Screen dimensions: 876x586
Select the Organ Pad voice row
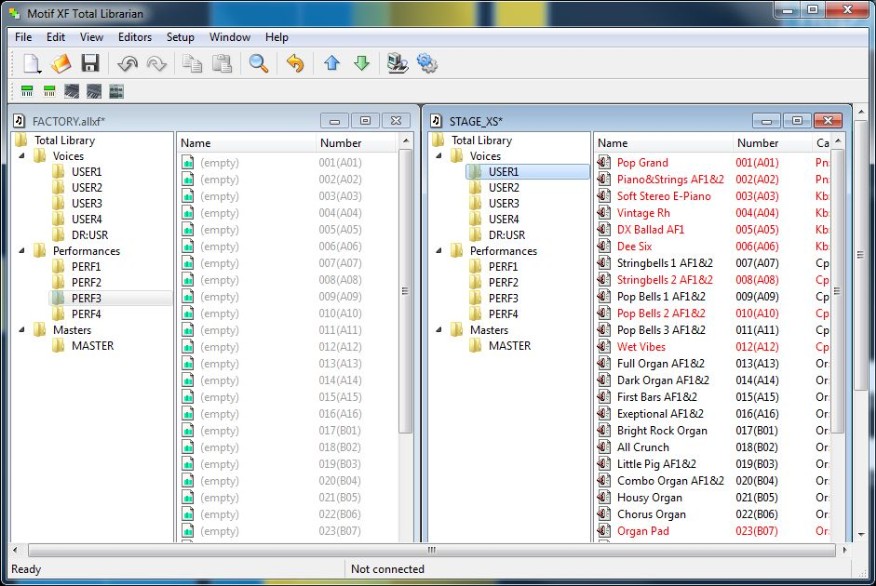pyautogui.click(x=712, y=531)
